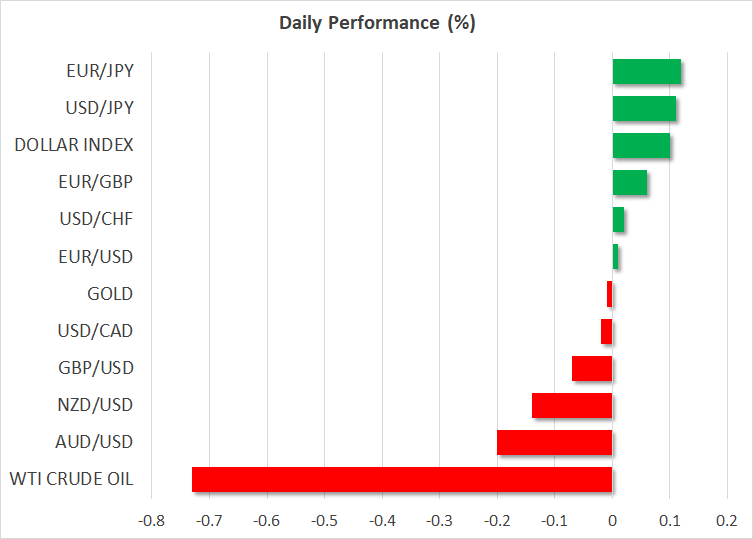The image size is (753, 539).
Task: Click the red GBP/USD bar
Action: click(x=592, y=368)
